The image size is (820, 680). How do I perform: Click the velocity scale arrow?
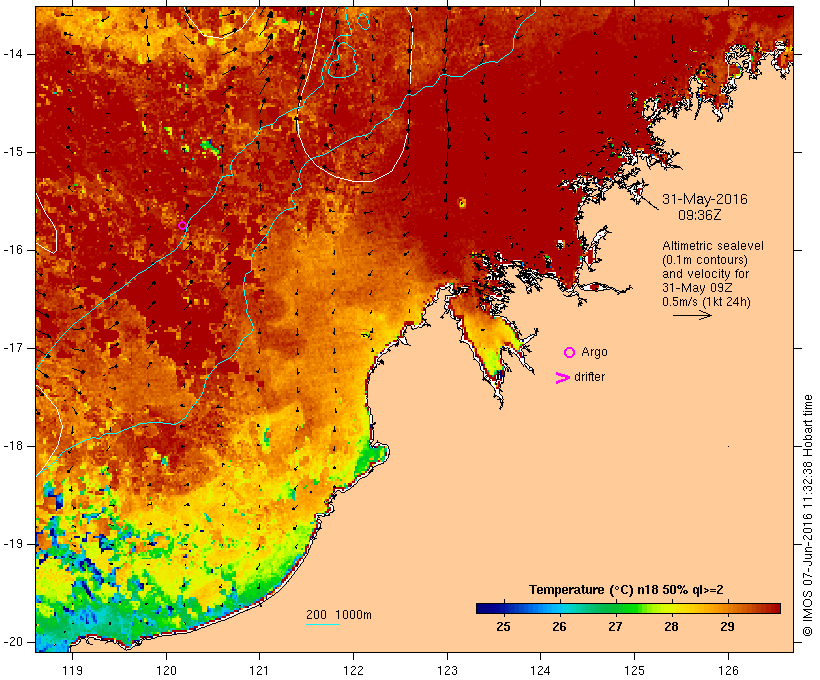[x=692, y=315]
